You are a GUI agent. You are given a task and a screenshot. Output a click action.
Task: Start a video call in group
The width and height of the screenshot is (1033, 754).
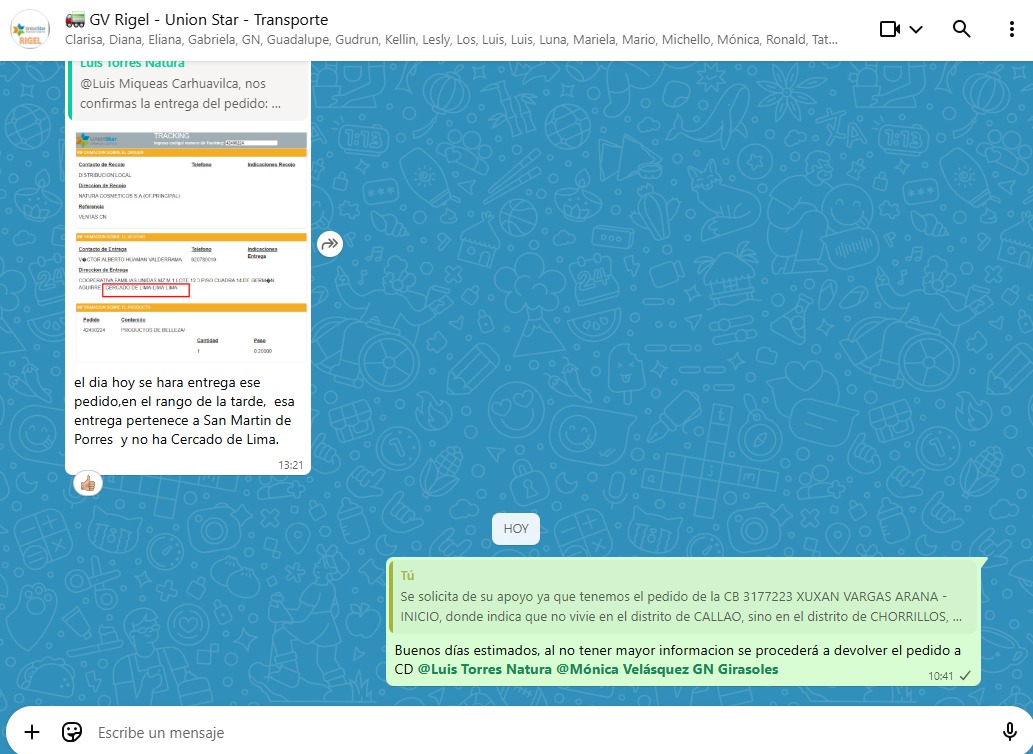point(889,29)
